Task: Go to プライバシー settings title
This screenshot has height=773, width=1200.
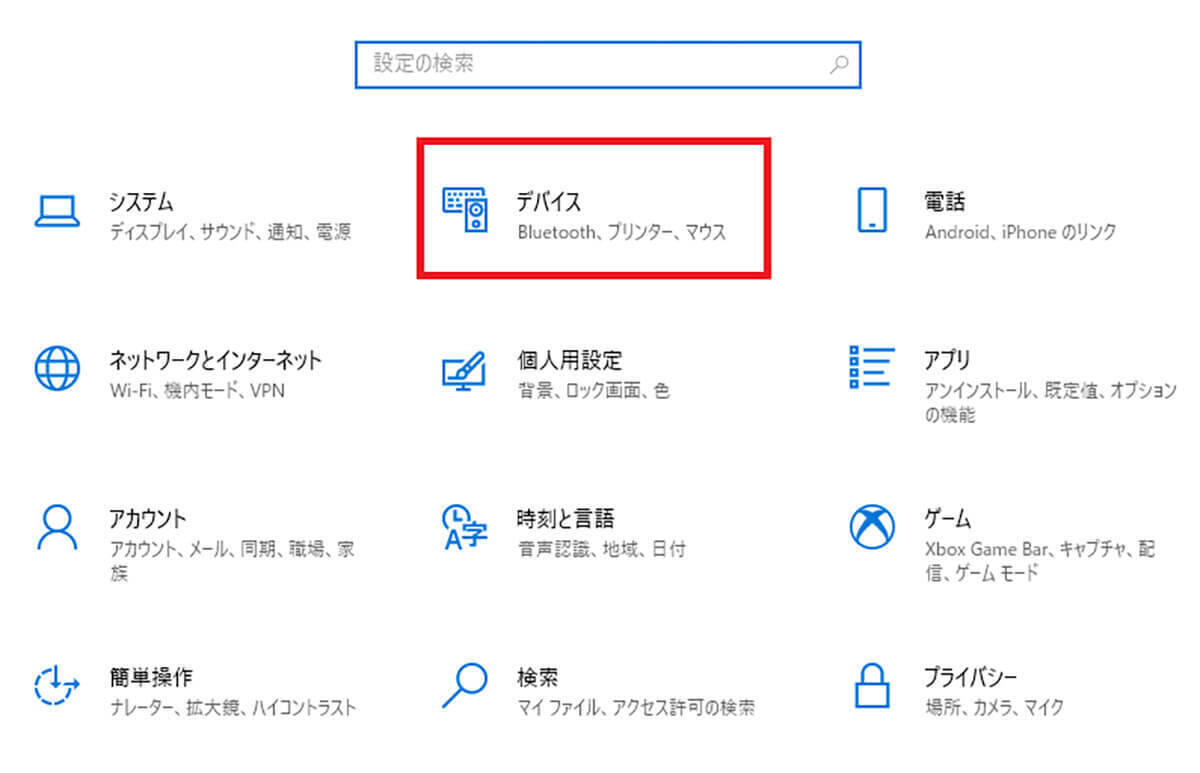Action: [970, 677]
